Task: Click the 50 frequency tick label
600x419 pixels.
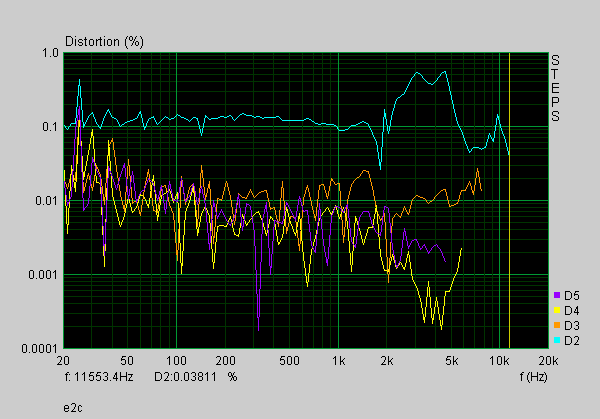Action: (127, 360)
